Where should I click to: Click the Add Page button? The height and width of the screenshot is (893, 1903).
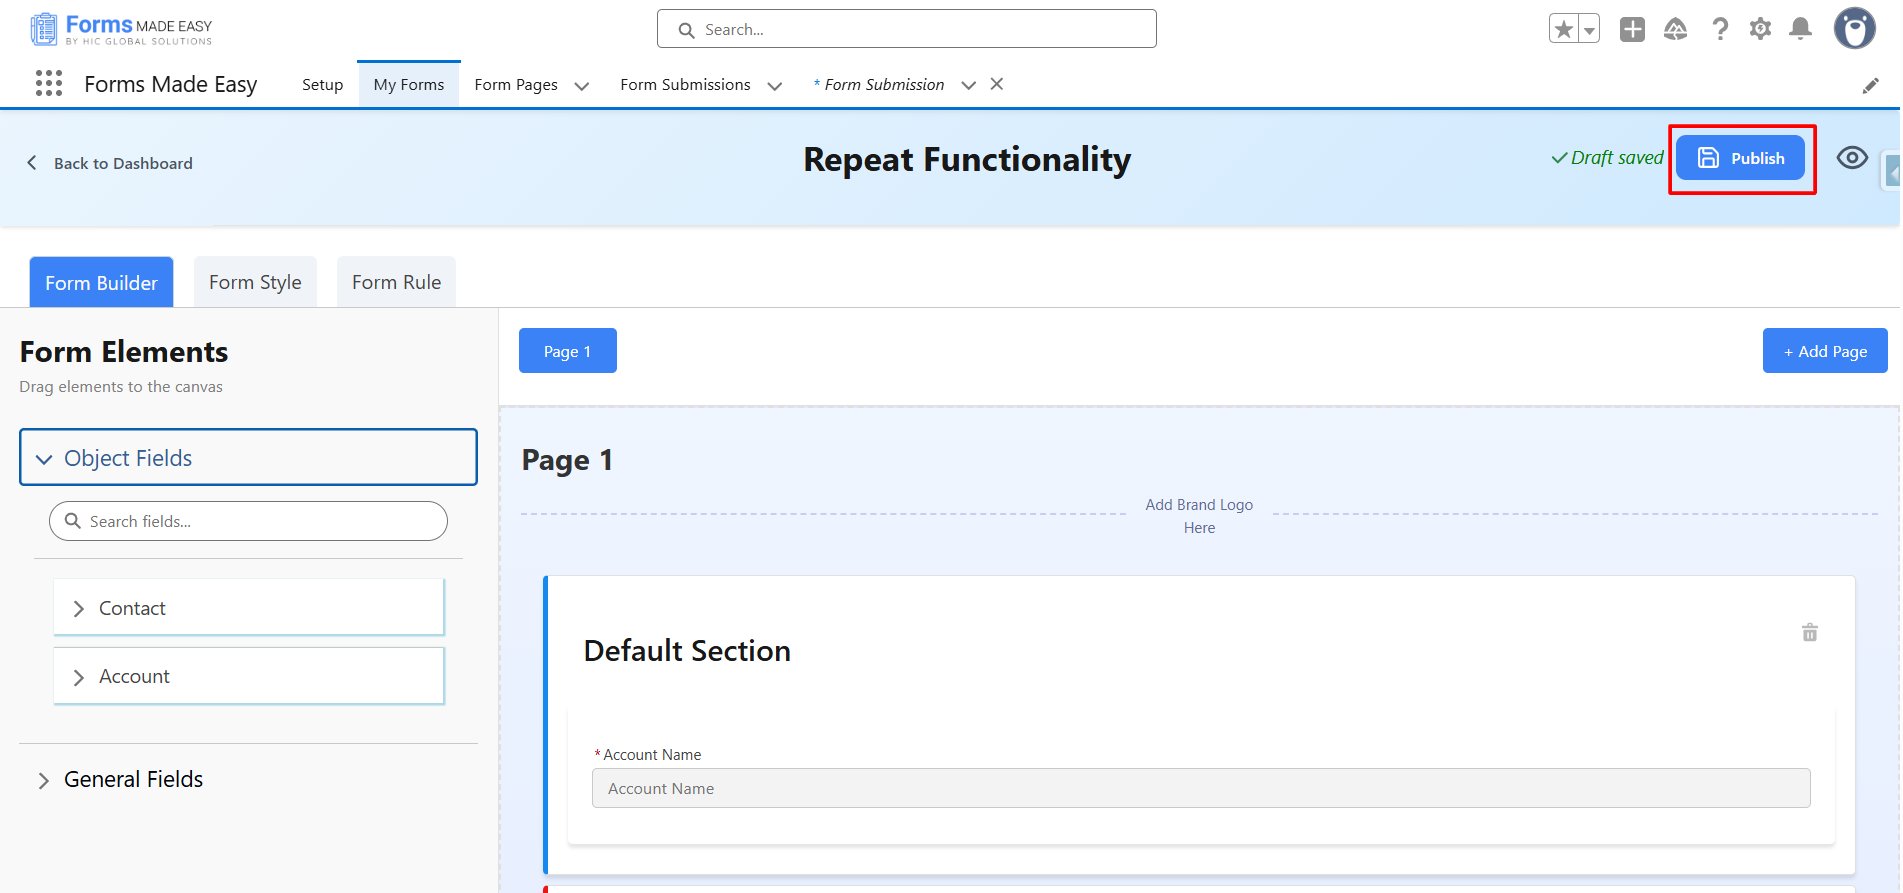[1824, 351]
